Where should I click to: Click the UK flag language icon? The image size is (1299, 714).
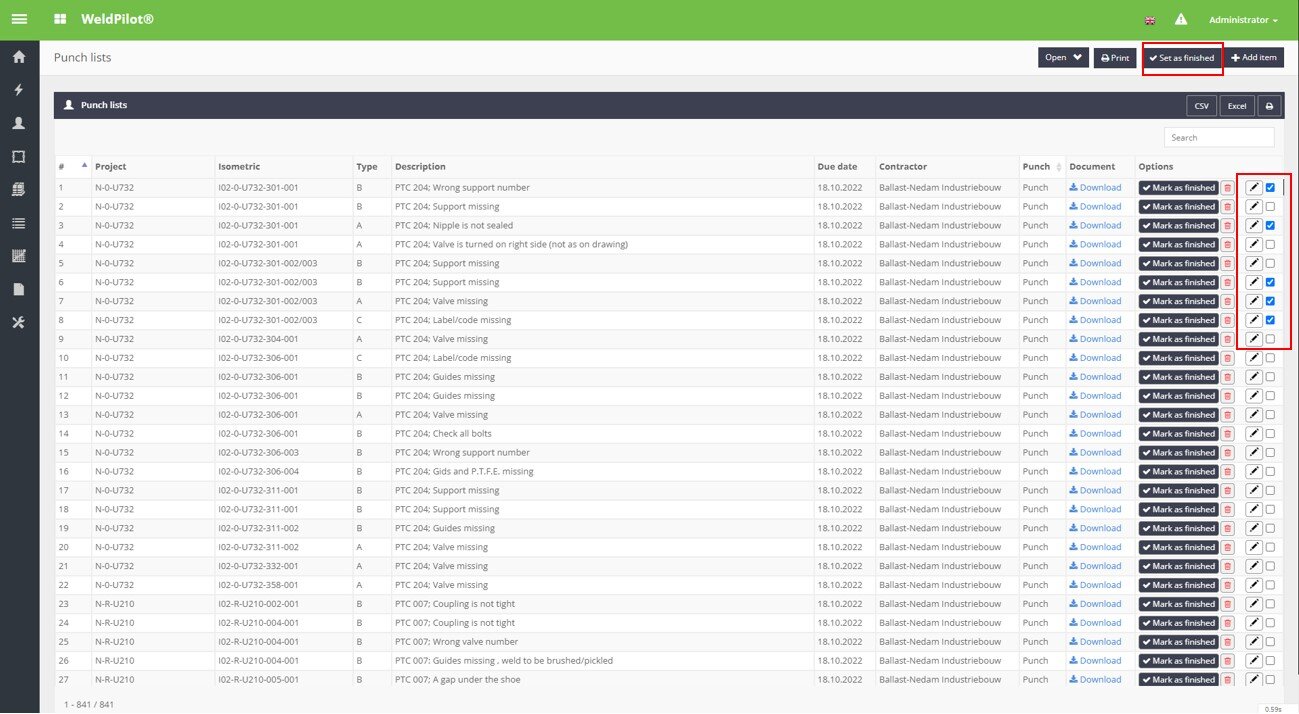click(1150, 20)
